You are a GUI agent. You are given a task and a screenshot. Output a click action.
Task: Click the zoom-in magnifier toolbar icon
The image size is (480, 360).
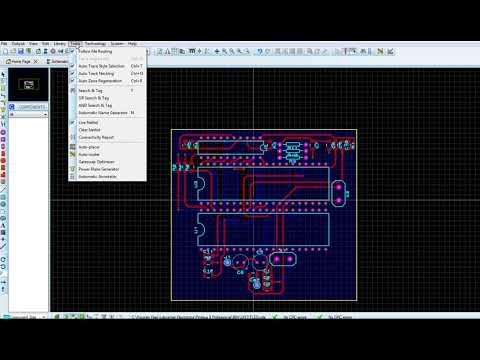[224, 51]
